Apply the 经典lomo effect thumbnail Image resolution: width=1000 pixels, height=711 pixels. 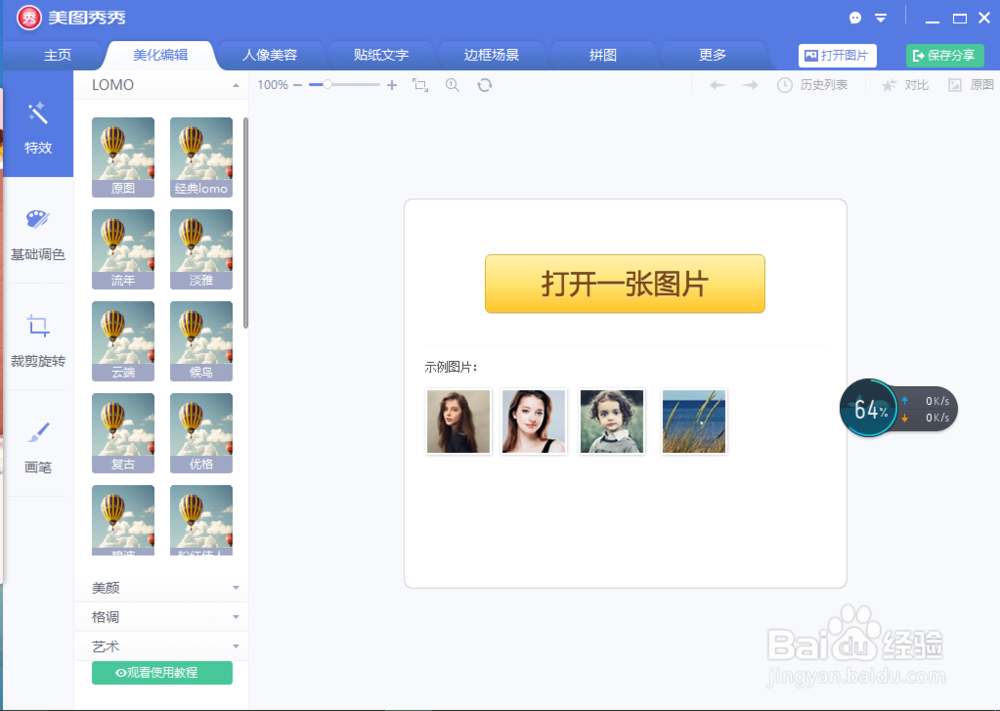click(x=201, y=157)
